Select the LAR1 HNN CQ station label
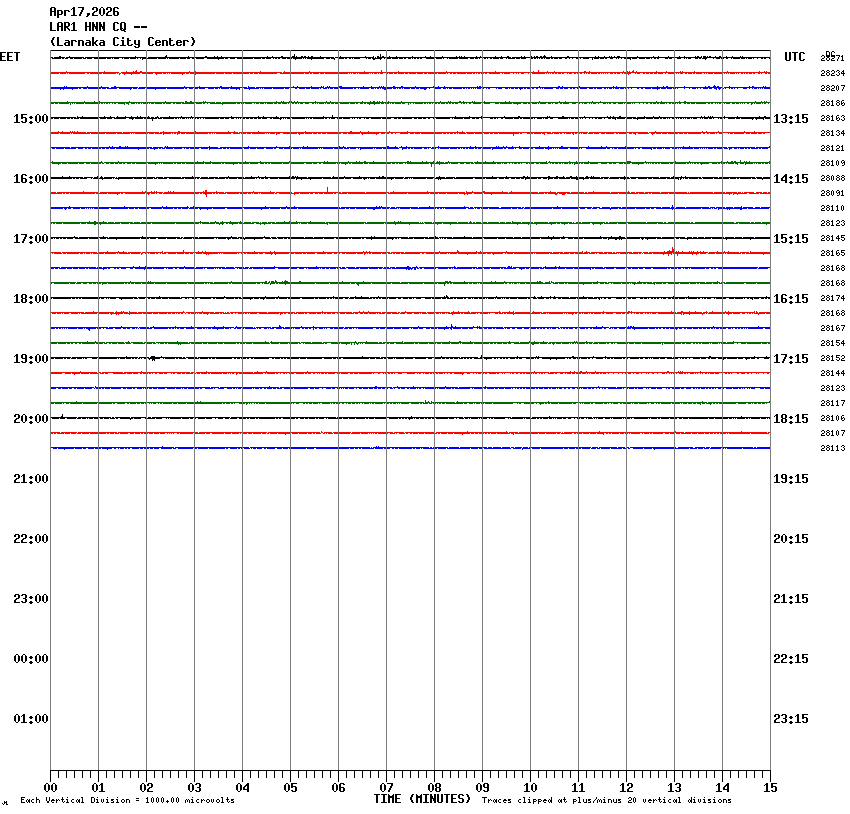Viewport: 850px width, 814px height. (x=98, y=27)
